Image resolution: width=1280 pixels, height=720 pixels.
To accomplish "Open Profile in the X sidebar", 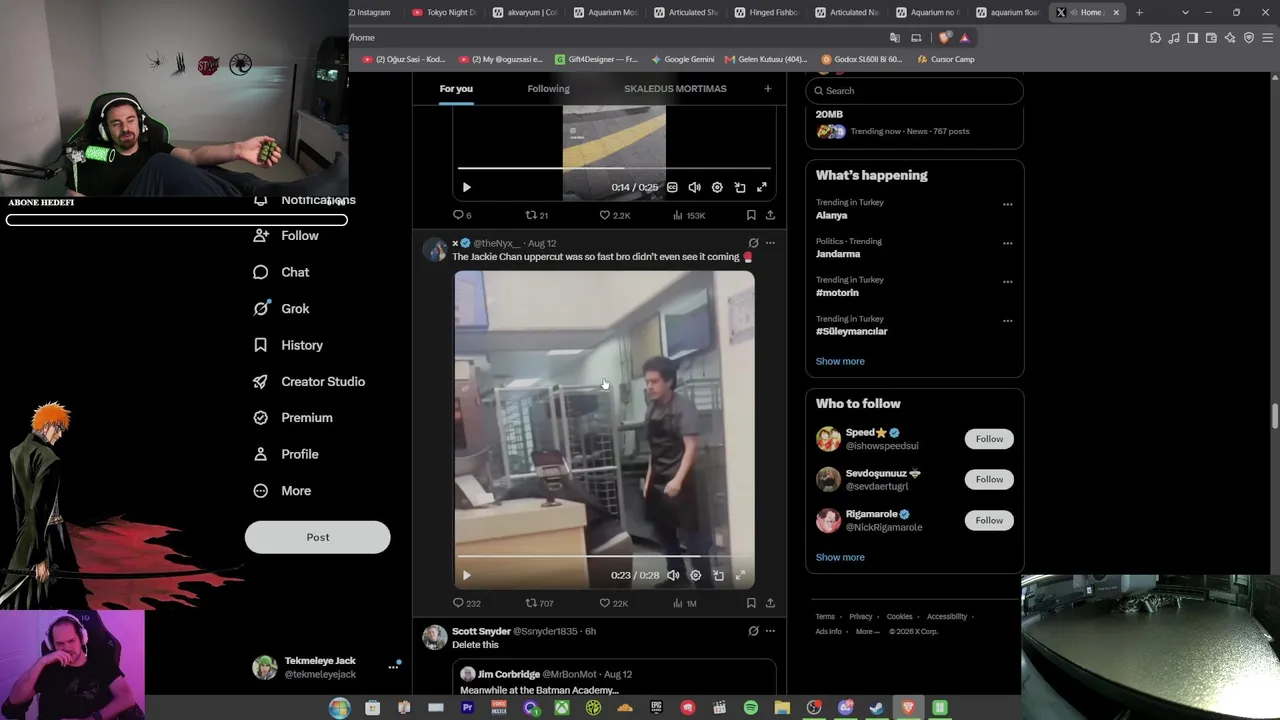I will [x=286, y=454].
